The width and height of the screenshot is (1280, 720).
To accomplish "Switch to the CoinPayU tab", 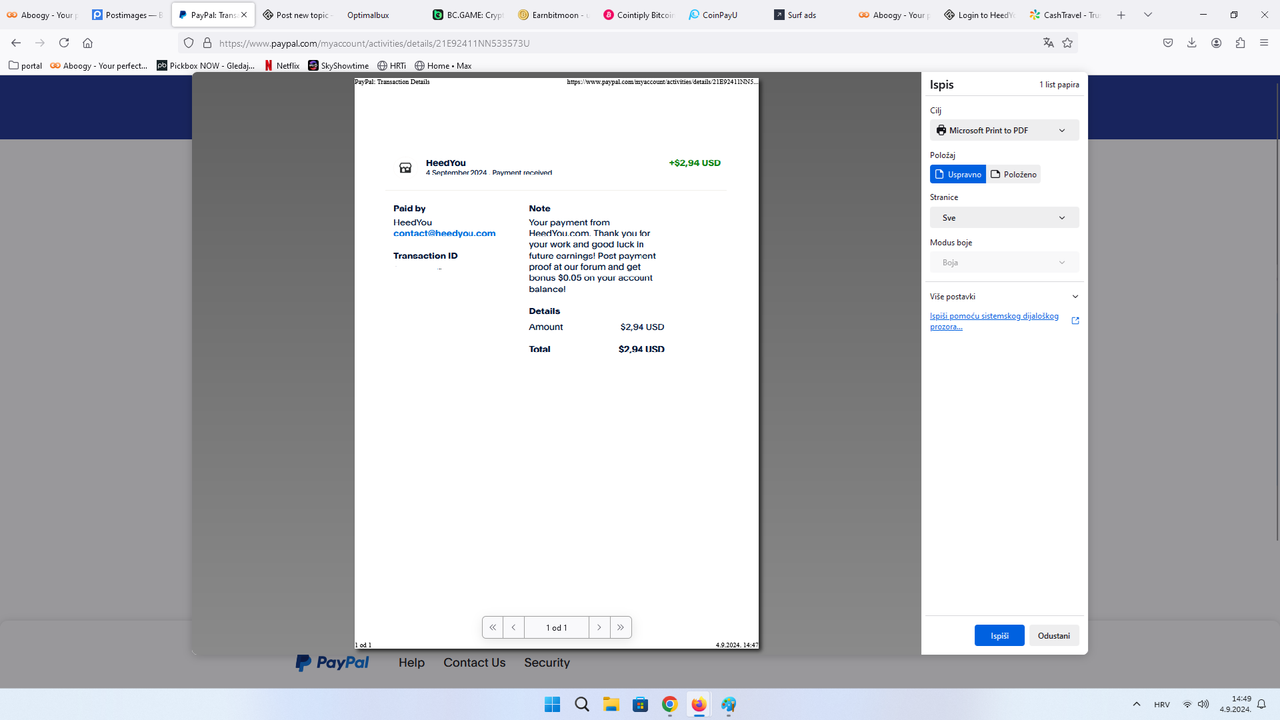I will 722,15.
